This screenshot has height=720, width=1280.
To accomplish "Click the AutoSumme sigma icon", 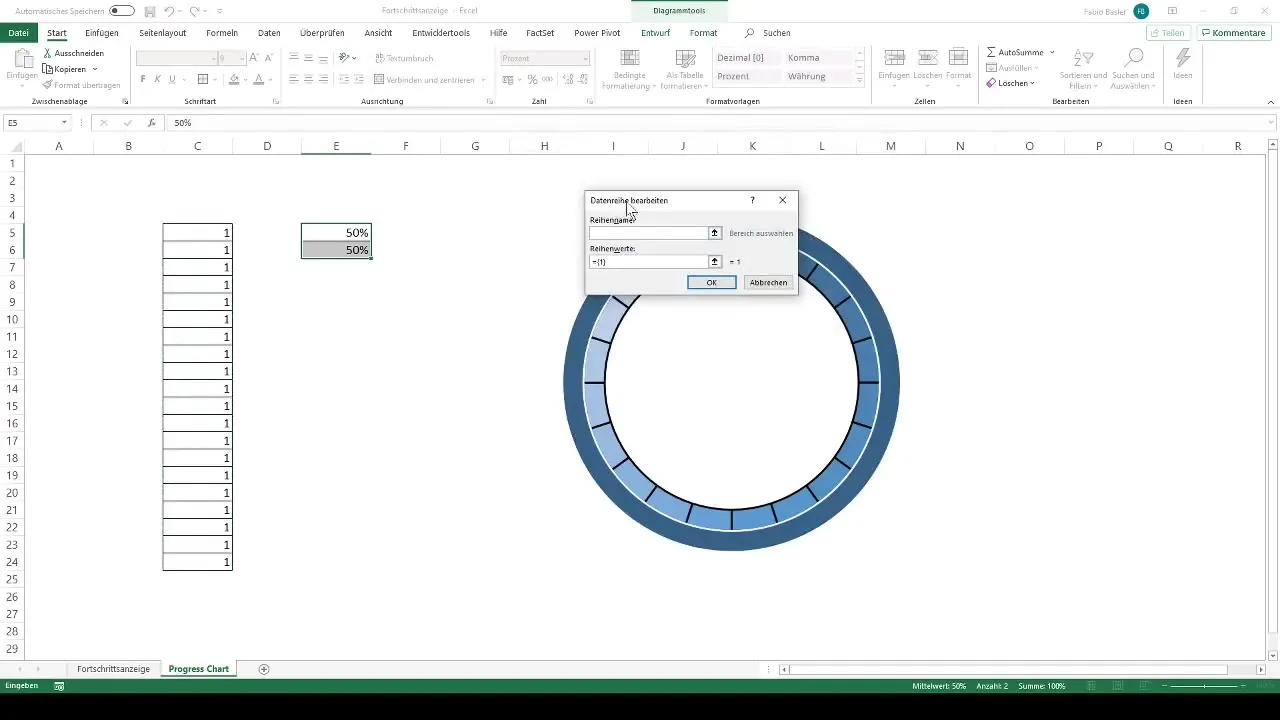I will click(x=991, y=52).
